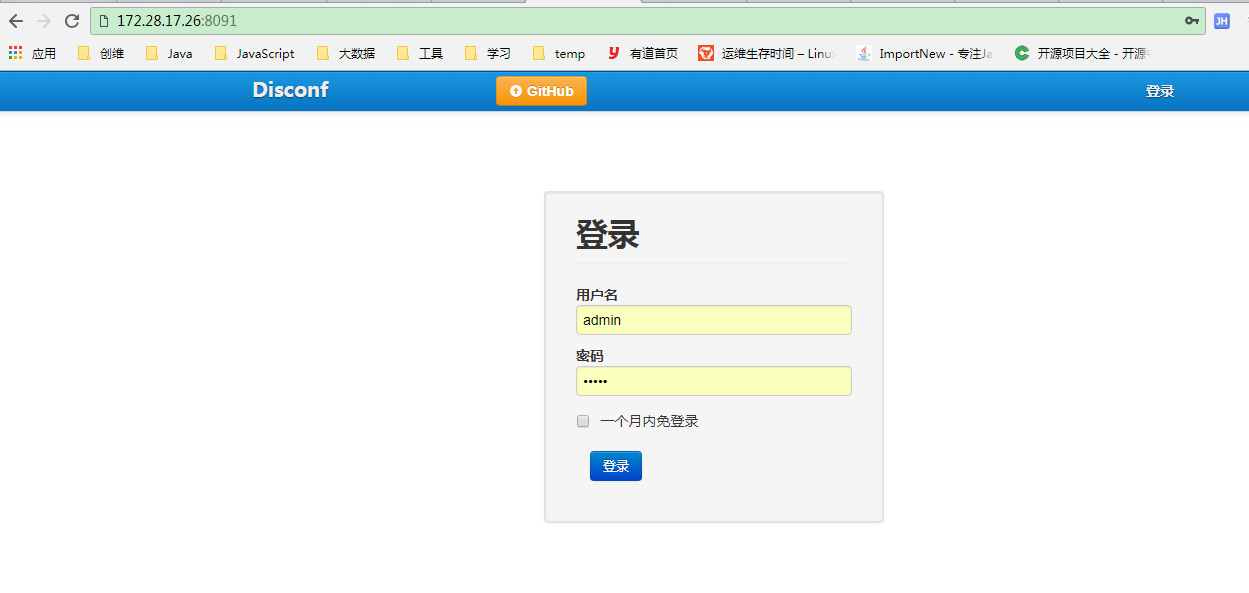Click the orange GitHub button

[541, 91]
